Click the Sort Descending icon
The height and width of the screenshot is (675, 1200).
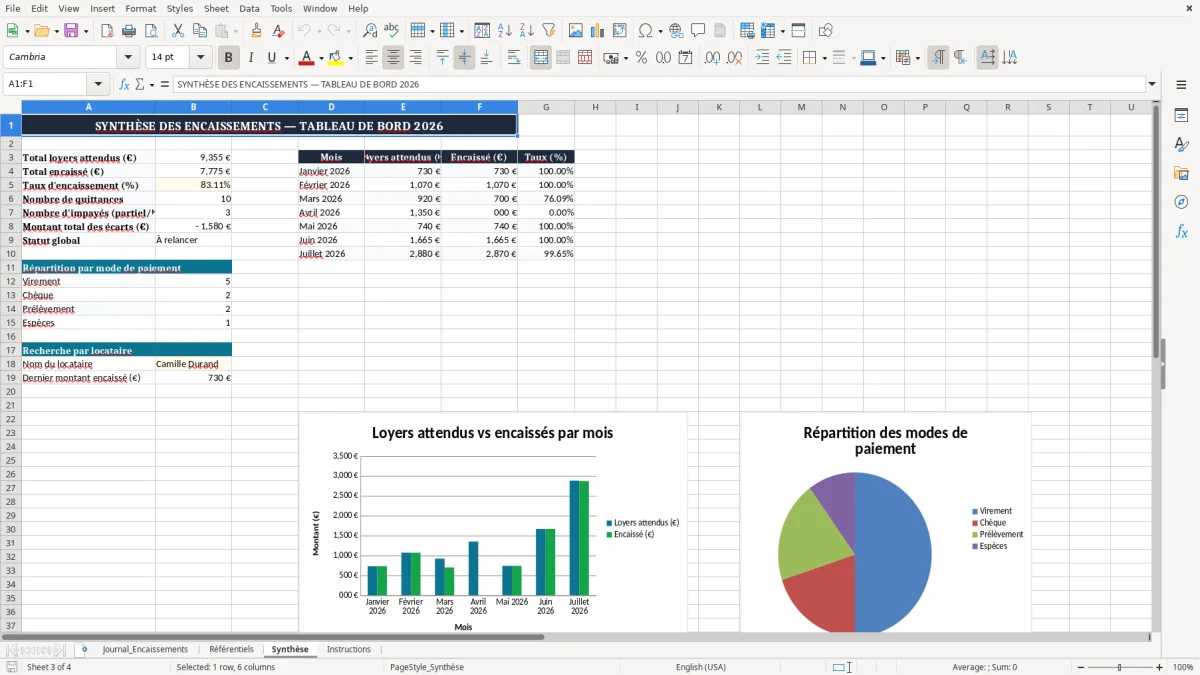[x=527, y=31]
